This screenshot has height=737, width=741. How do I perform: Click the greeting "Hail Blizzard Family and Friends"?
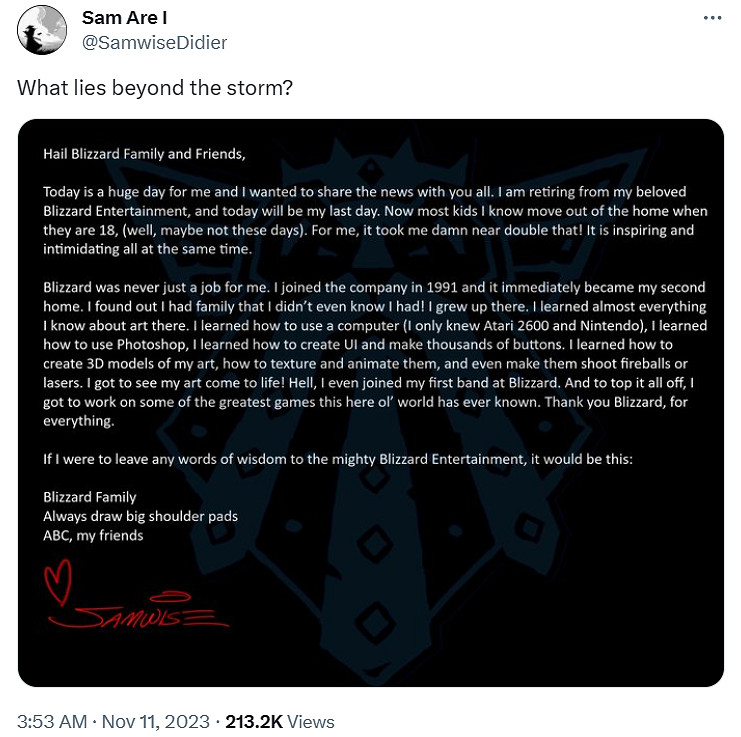click(x=143, y=154)
